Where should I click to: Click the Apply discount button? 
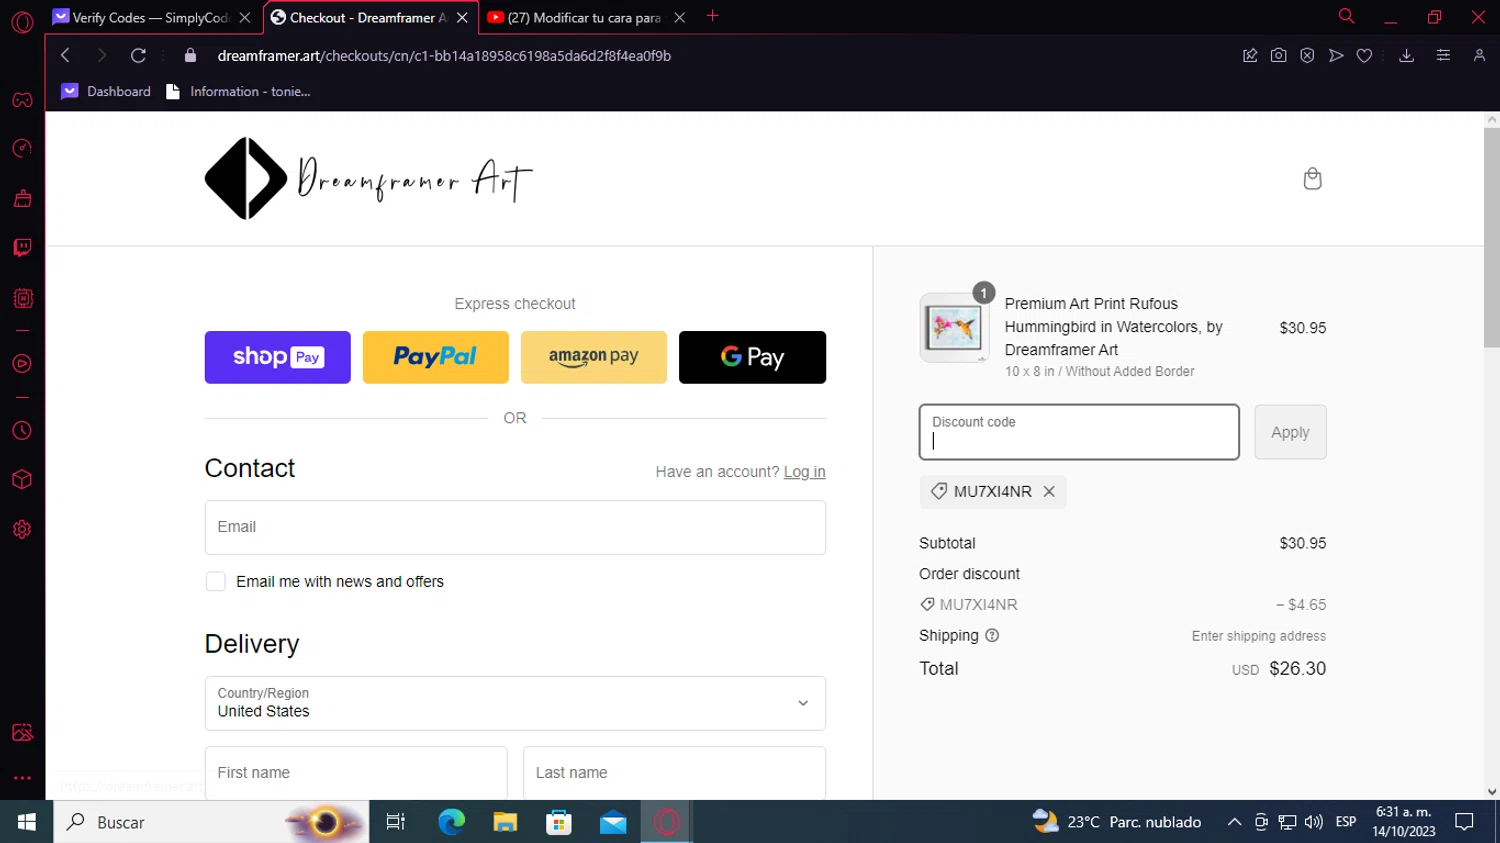pyautogui.click(x=1290, y=432)
